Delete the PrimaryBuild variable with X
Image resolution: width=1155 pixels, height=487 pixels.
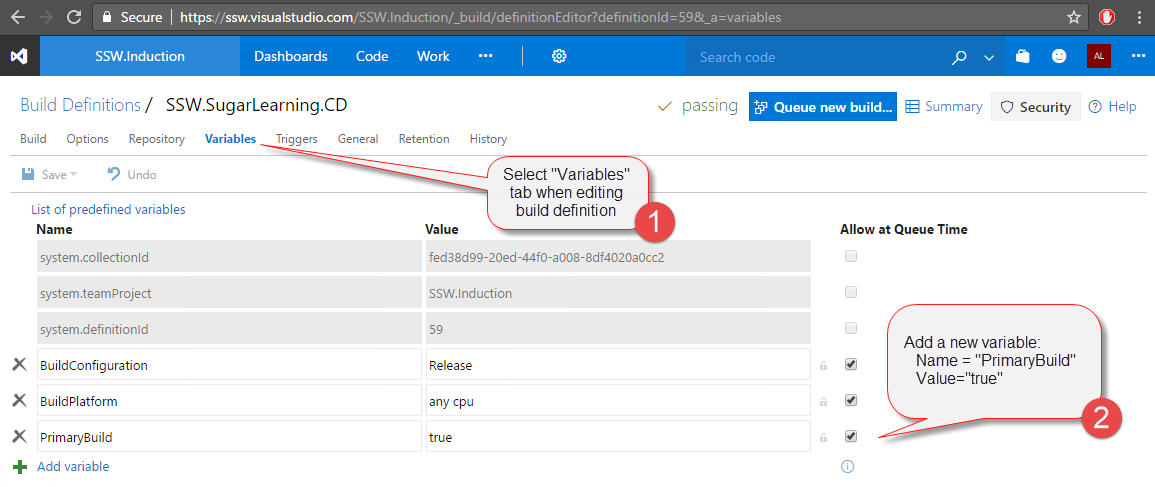pos(19,437)
